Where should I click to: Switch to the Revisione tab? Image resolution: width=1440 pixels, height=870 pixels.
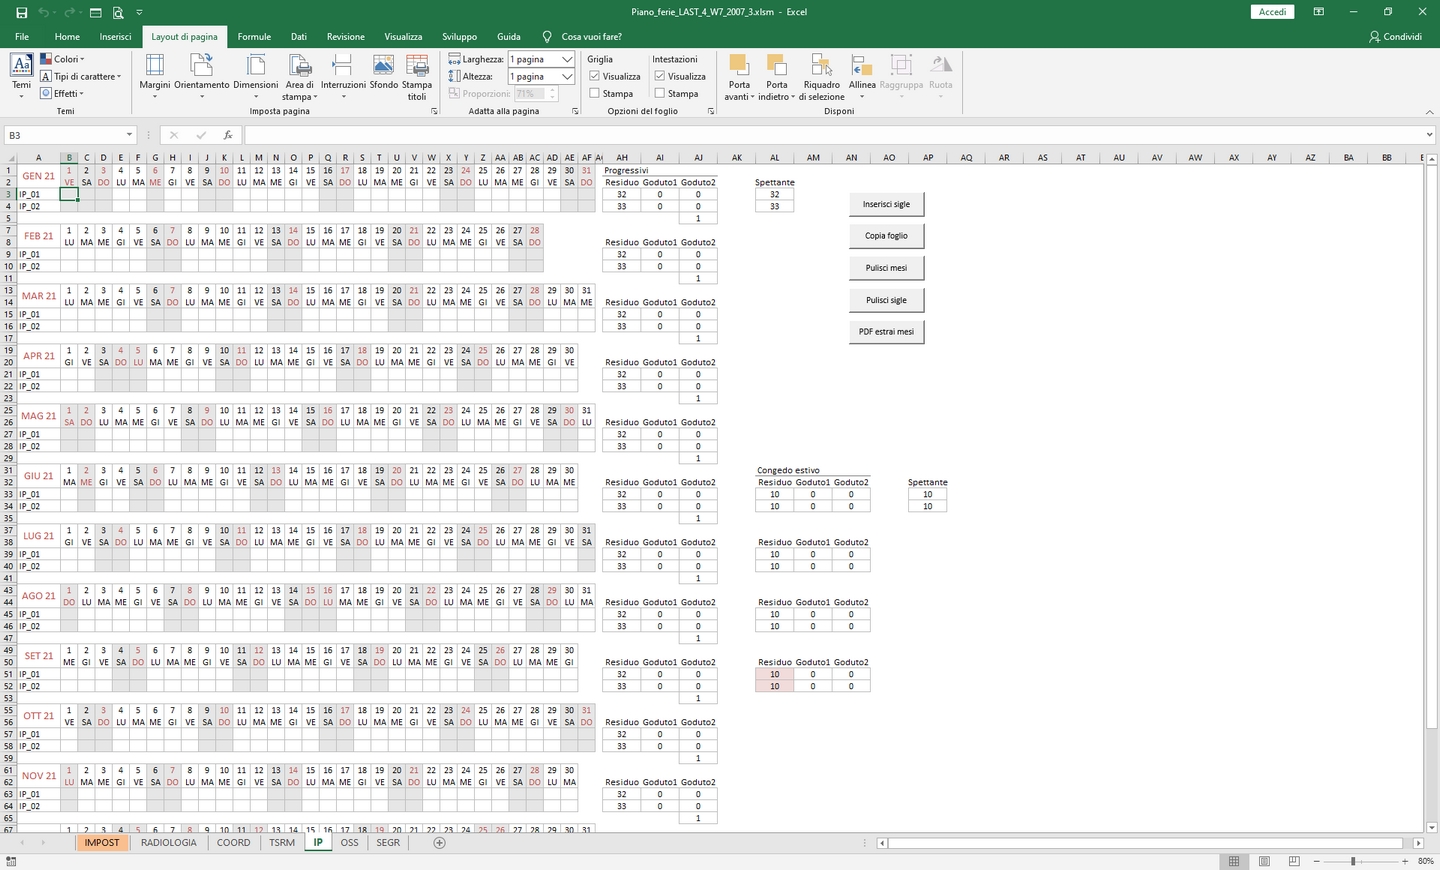[346, 36]
